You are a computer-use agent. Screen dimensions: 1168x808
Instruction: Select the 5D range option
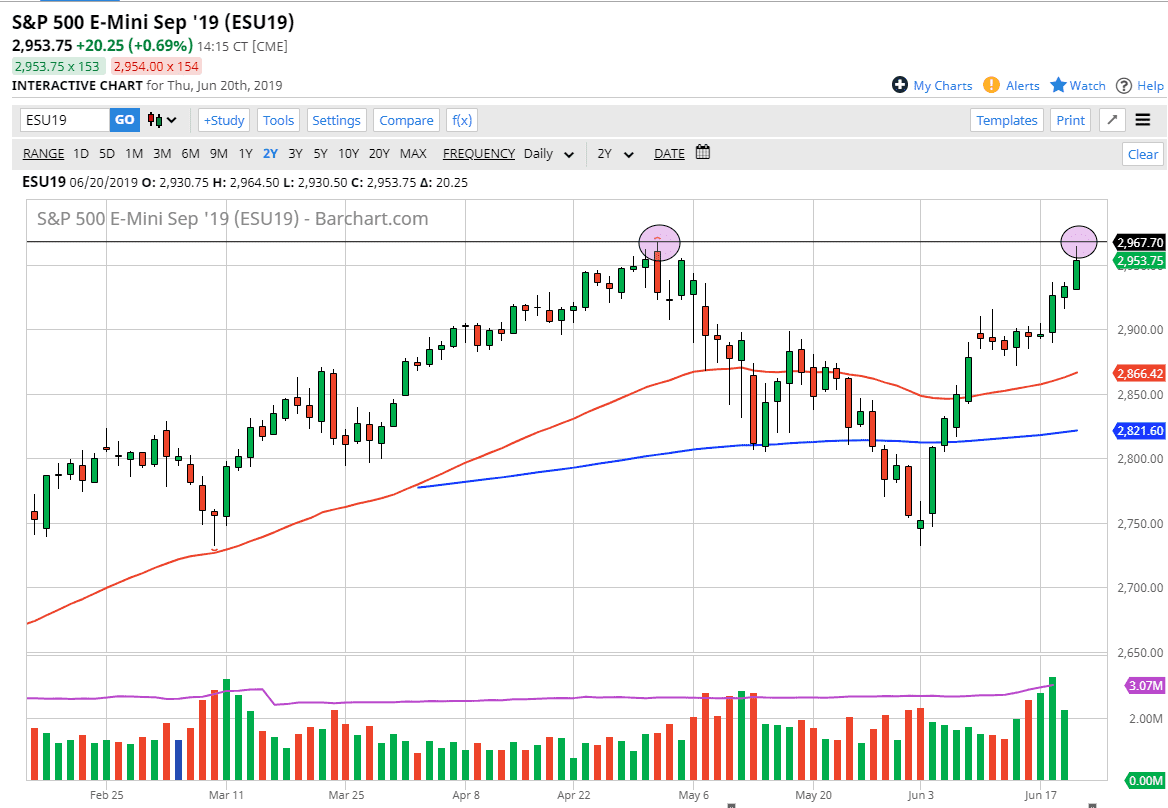coord(107,153)
